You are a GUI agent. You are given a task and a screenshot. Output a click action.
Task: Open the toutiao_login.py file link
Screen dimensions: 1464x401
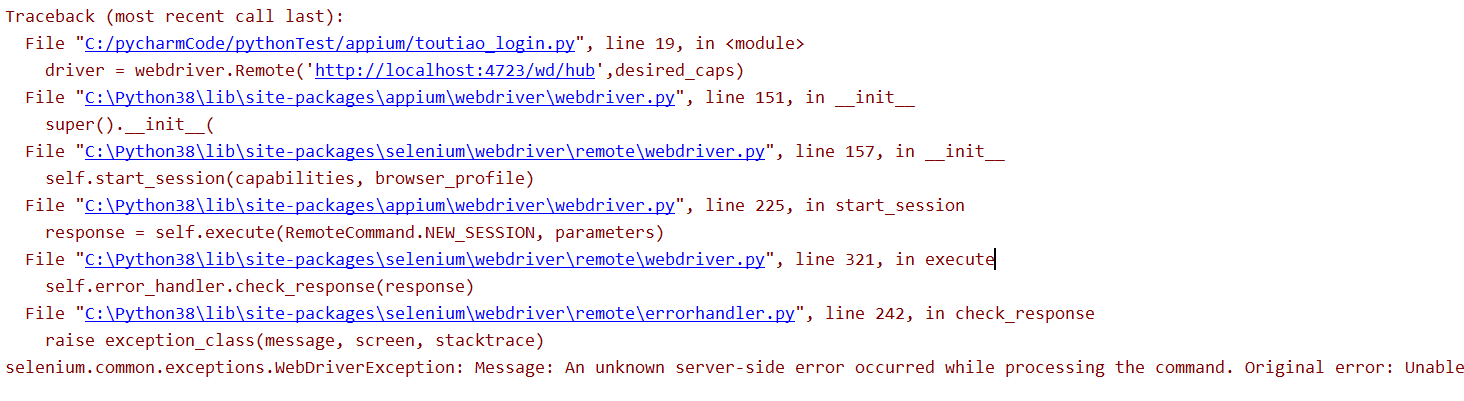330,43
